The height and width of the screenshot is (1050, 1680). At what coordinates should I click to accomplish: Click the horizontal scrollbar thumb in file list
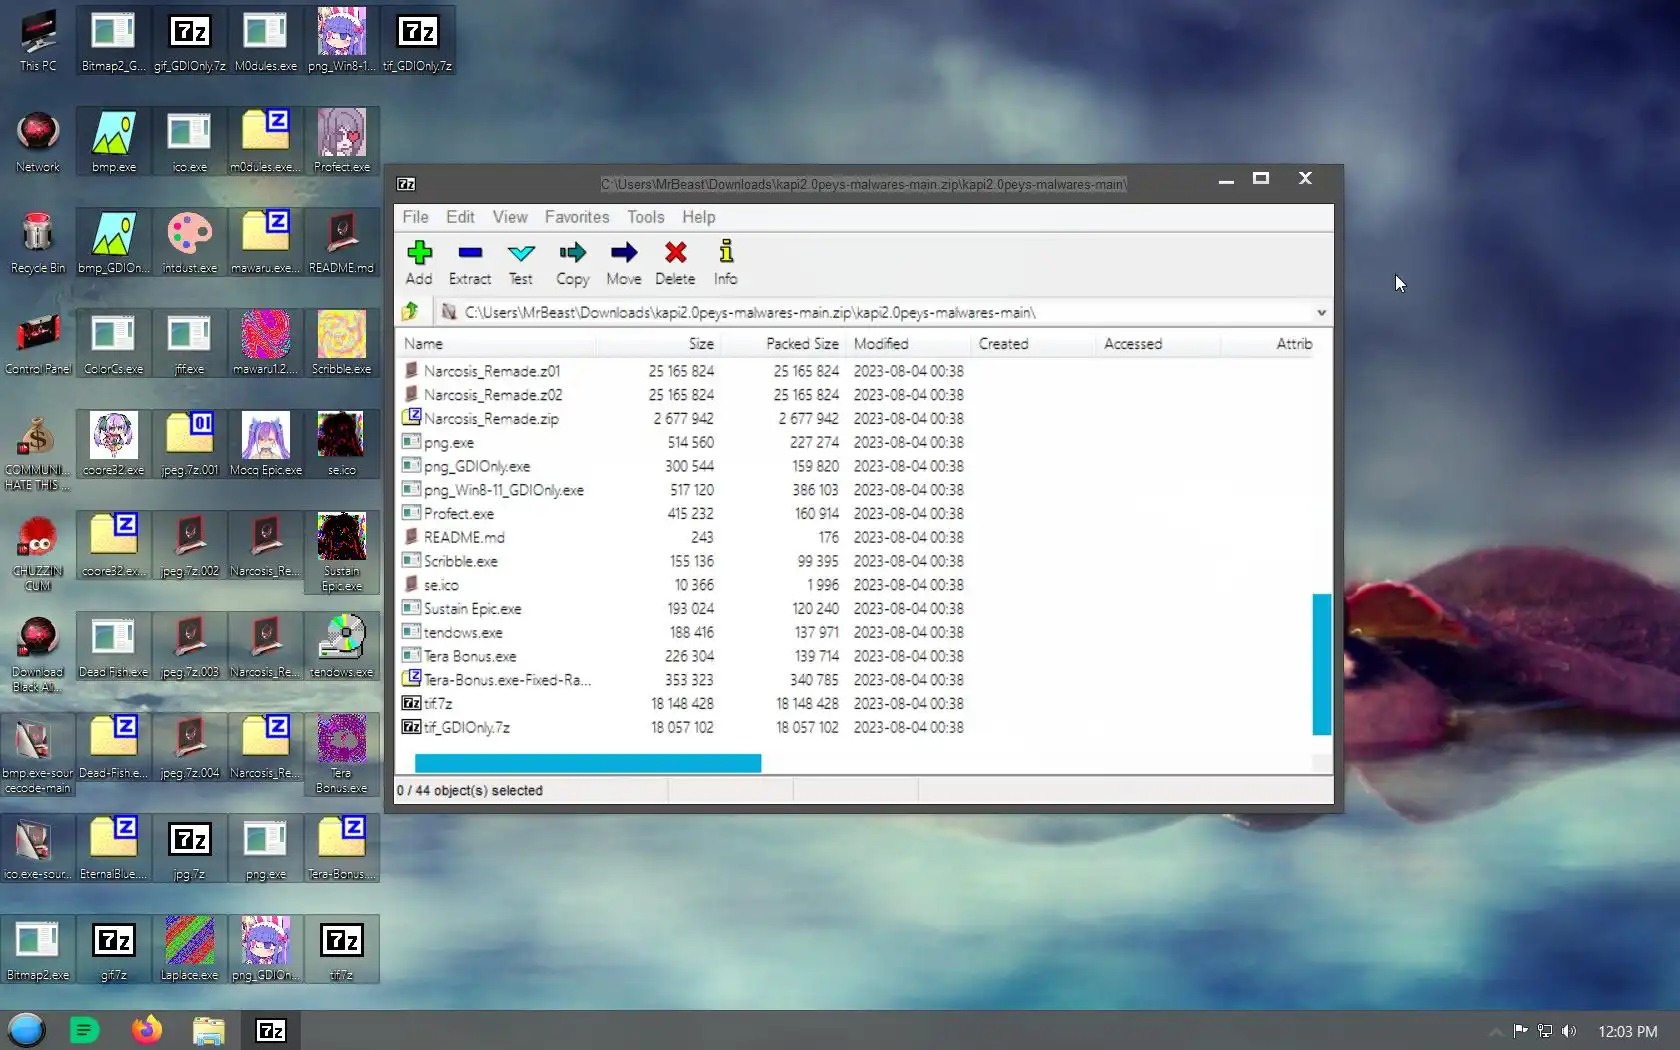(x=588, y=763)
